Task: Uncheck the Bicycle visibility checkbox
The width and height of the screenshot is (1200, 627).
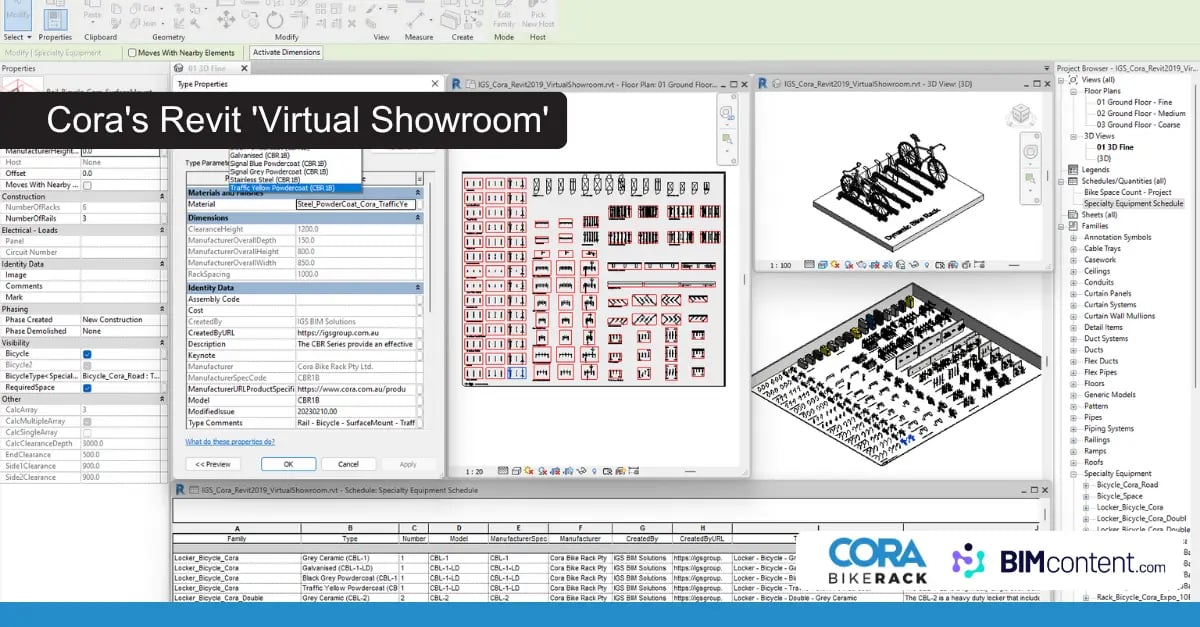Action: (87, 354)
